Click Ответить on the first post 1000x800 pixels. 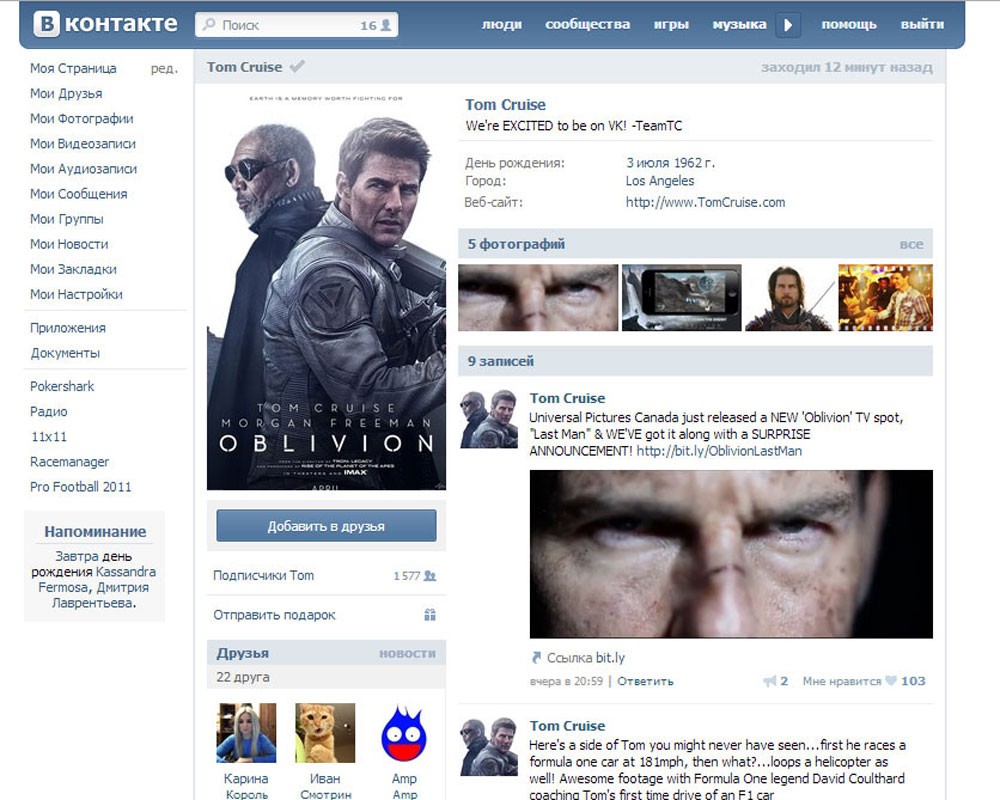645,681
